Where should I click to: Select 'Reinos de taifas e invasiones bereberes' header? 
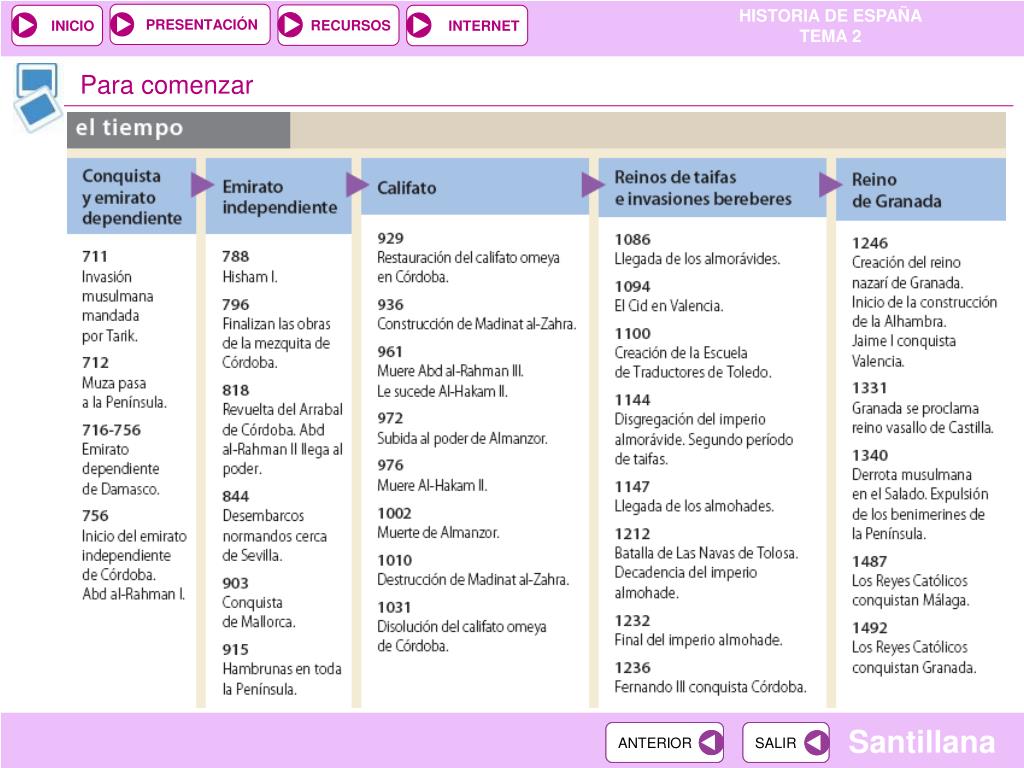(712, 187)
